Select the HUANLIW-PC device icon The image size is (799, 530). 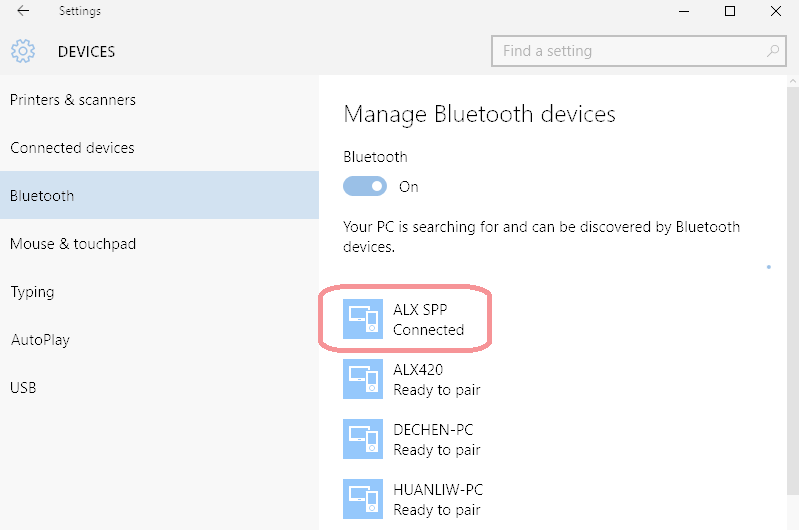point(363,499)
